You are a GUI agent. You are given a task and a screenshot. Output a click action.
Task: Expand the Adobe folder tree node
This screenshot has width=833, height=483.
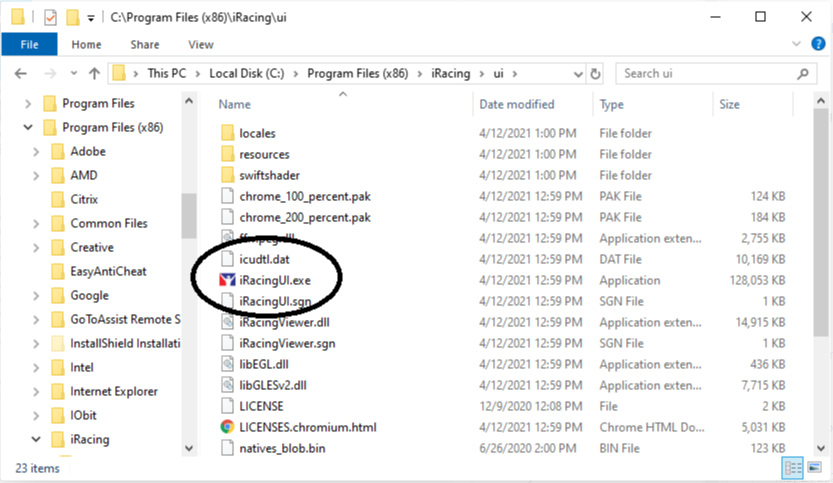(x=36, y=151)
